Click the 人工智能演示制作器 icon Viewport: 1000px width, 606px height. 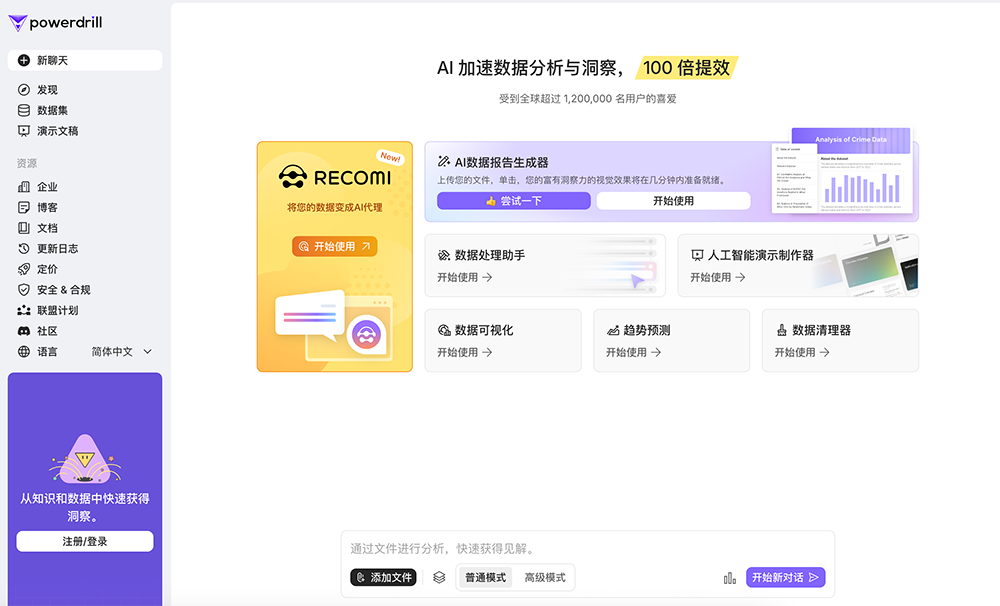tap(697, 255)
